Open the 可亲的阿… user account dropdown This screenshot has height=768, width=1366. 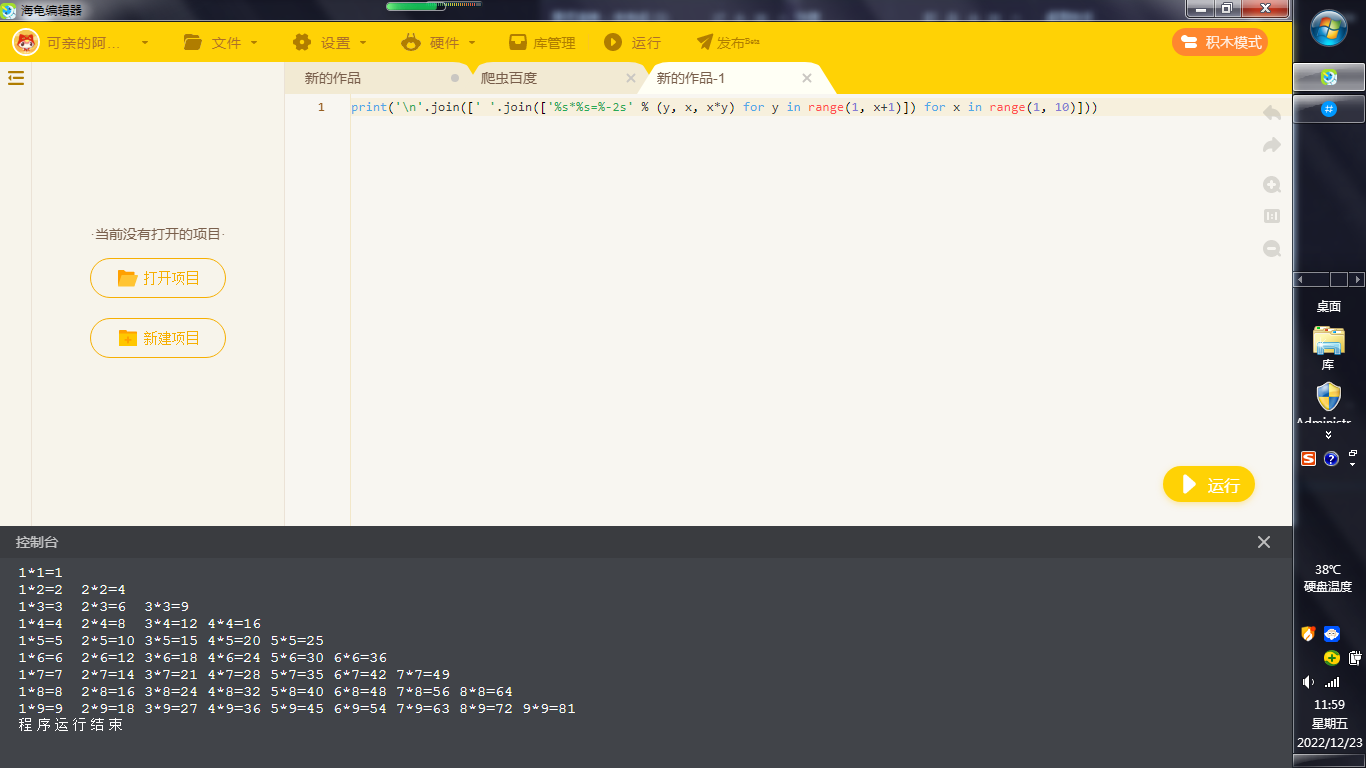pyautogui.click(x=82, y=43)
